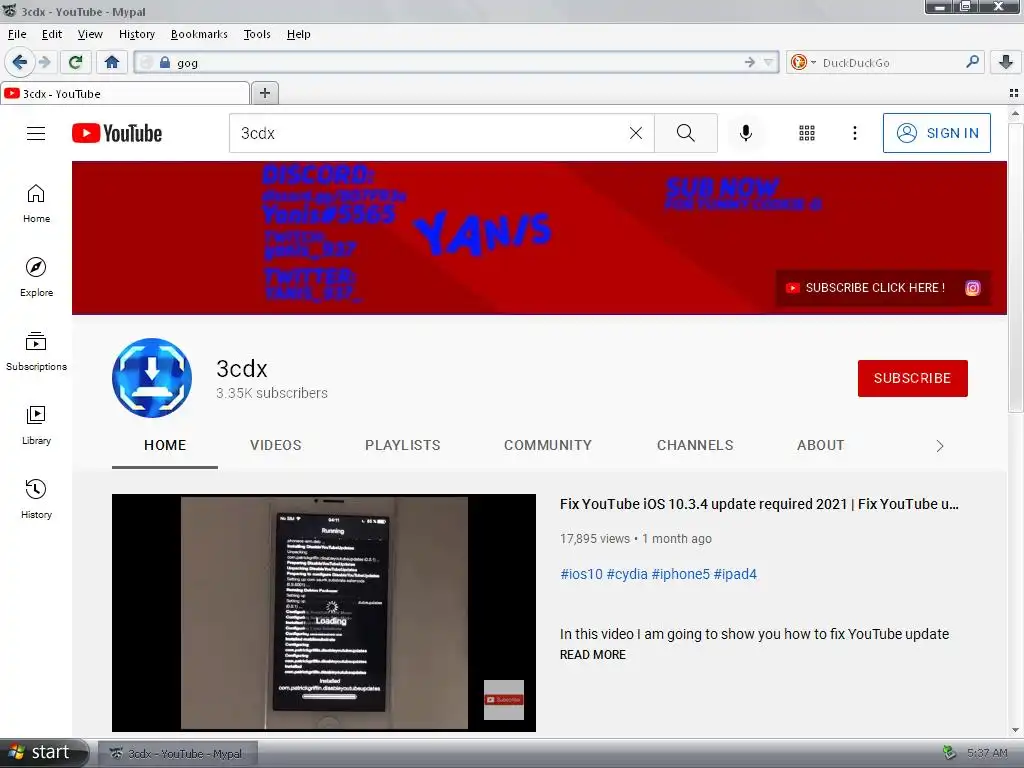
Task: Click the #cydia hashtag
Action: 627,574
